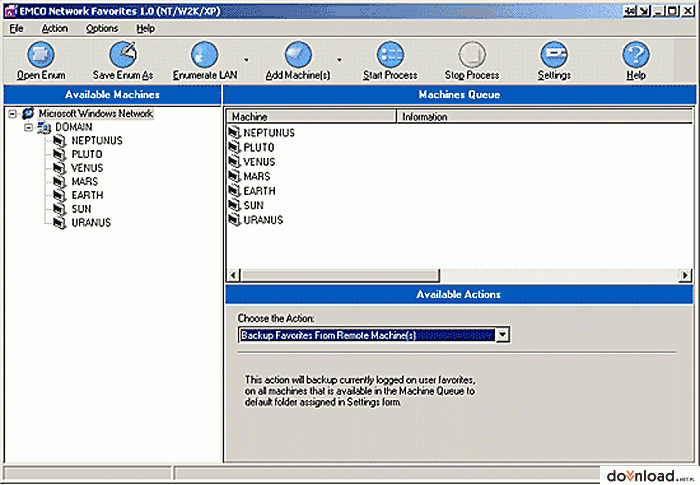Click the DOMAIN network icon

(45, 128)
